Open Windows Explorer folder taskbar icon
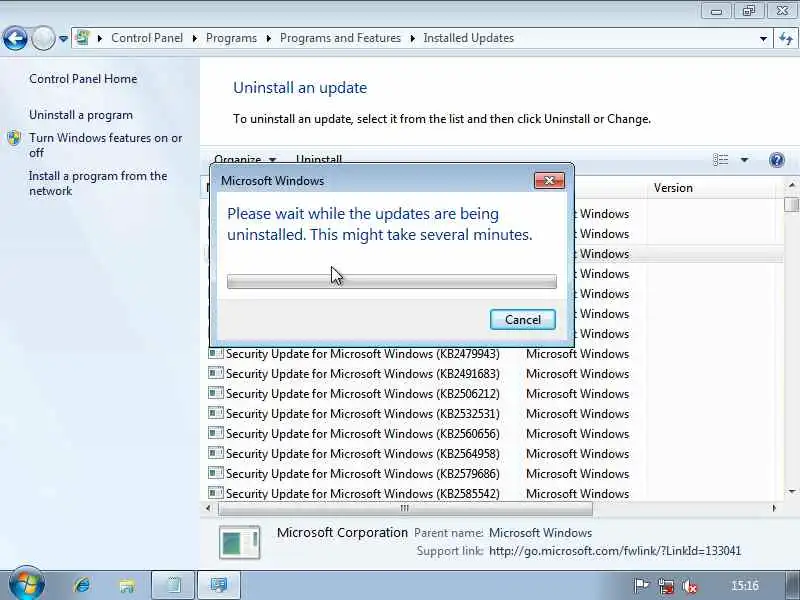Screen dimensions: 800x600 click(127, 585)
